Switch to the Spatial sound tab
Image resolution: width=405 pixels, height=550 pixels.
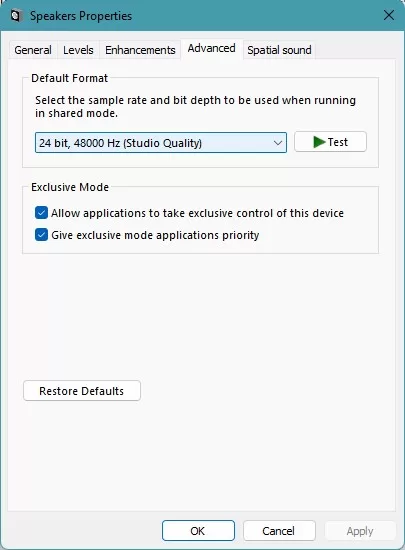coord(279,50)
